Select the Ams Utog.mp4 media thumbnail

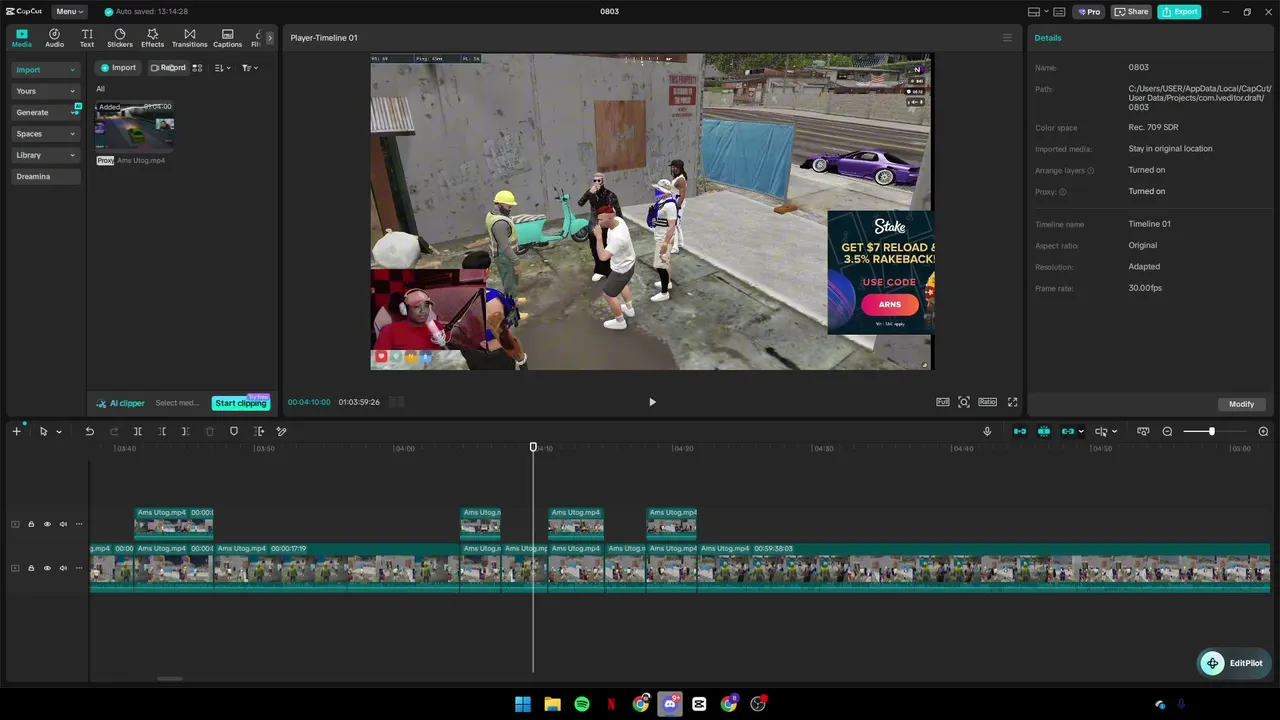(x=135, y=125)
